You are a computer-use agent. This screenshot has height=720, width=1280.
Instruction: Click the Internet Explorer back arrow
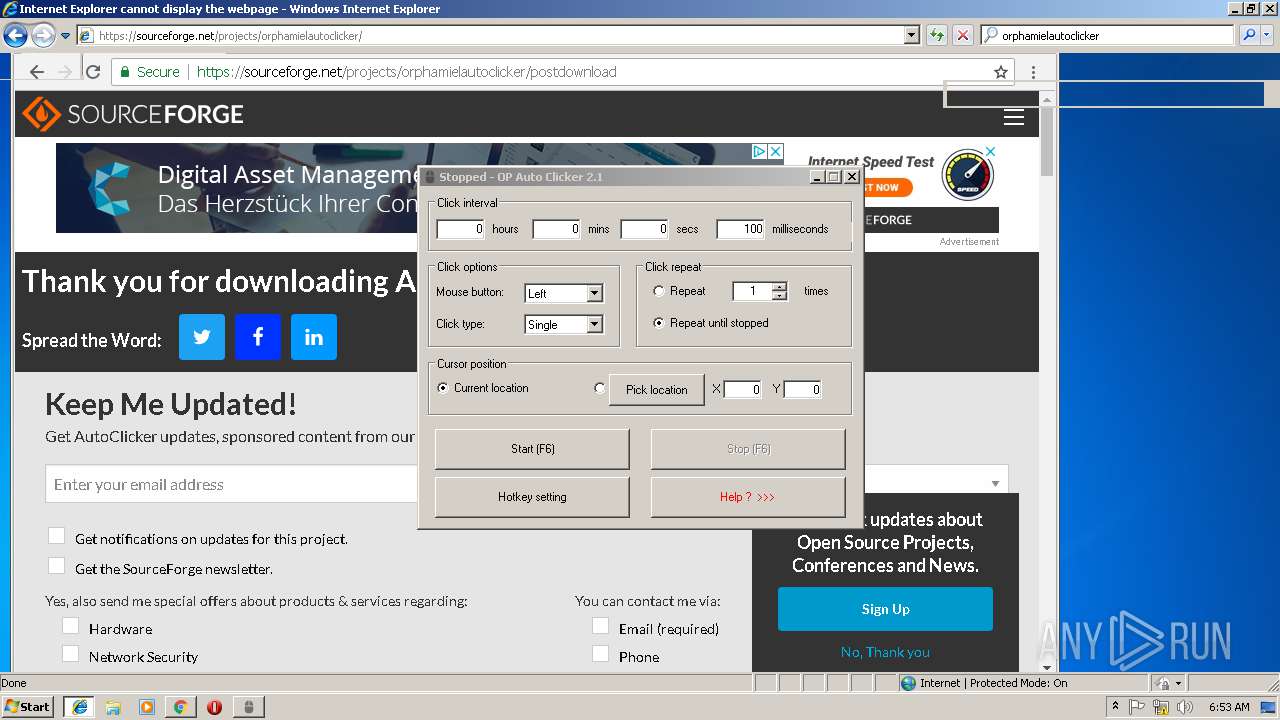[15, 36]
